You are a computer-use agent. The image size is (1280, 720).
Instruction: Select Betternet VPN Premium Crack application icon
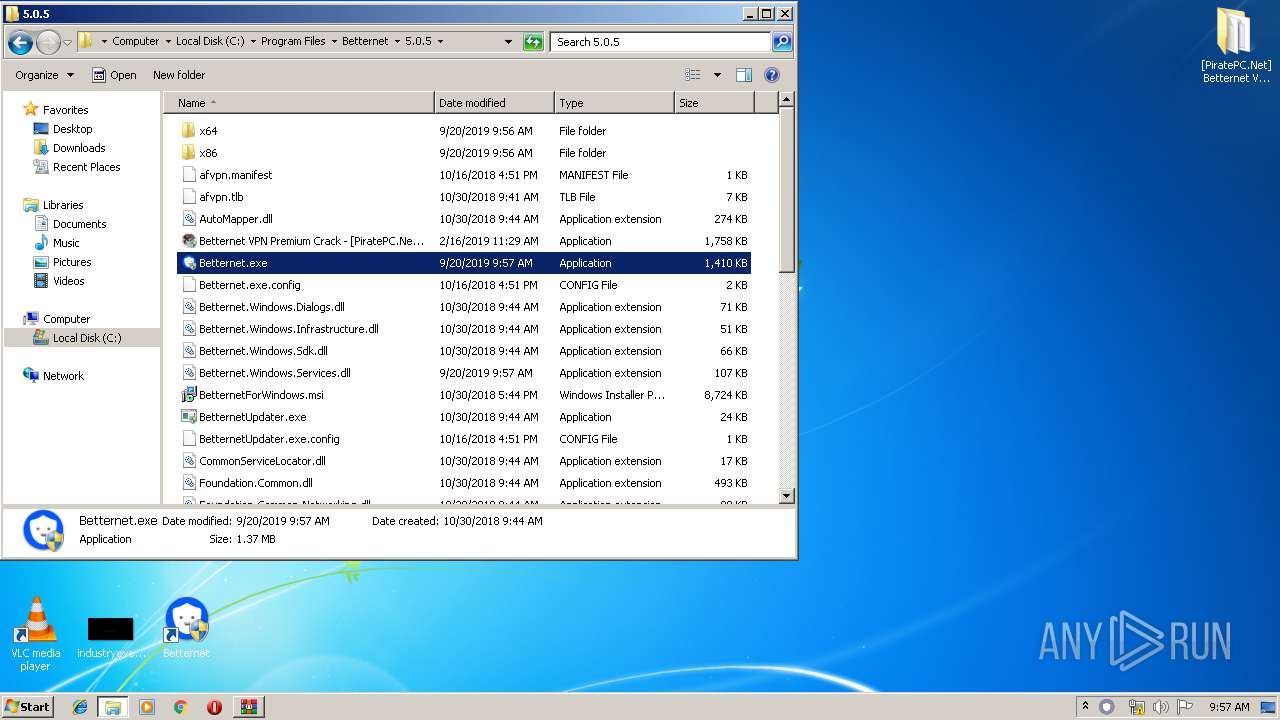pos(189,241)
